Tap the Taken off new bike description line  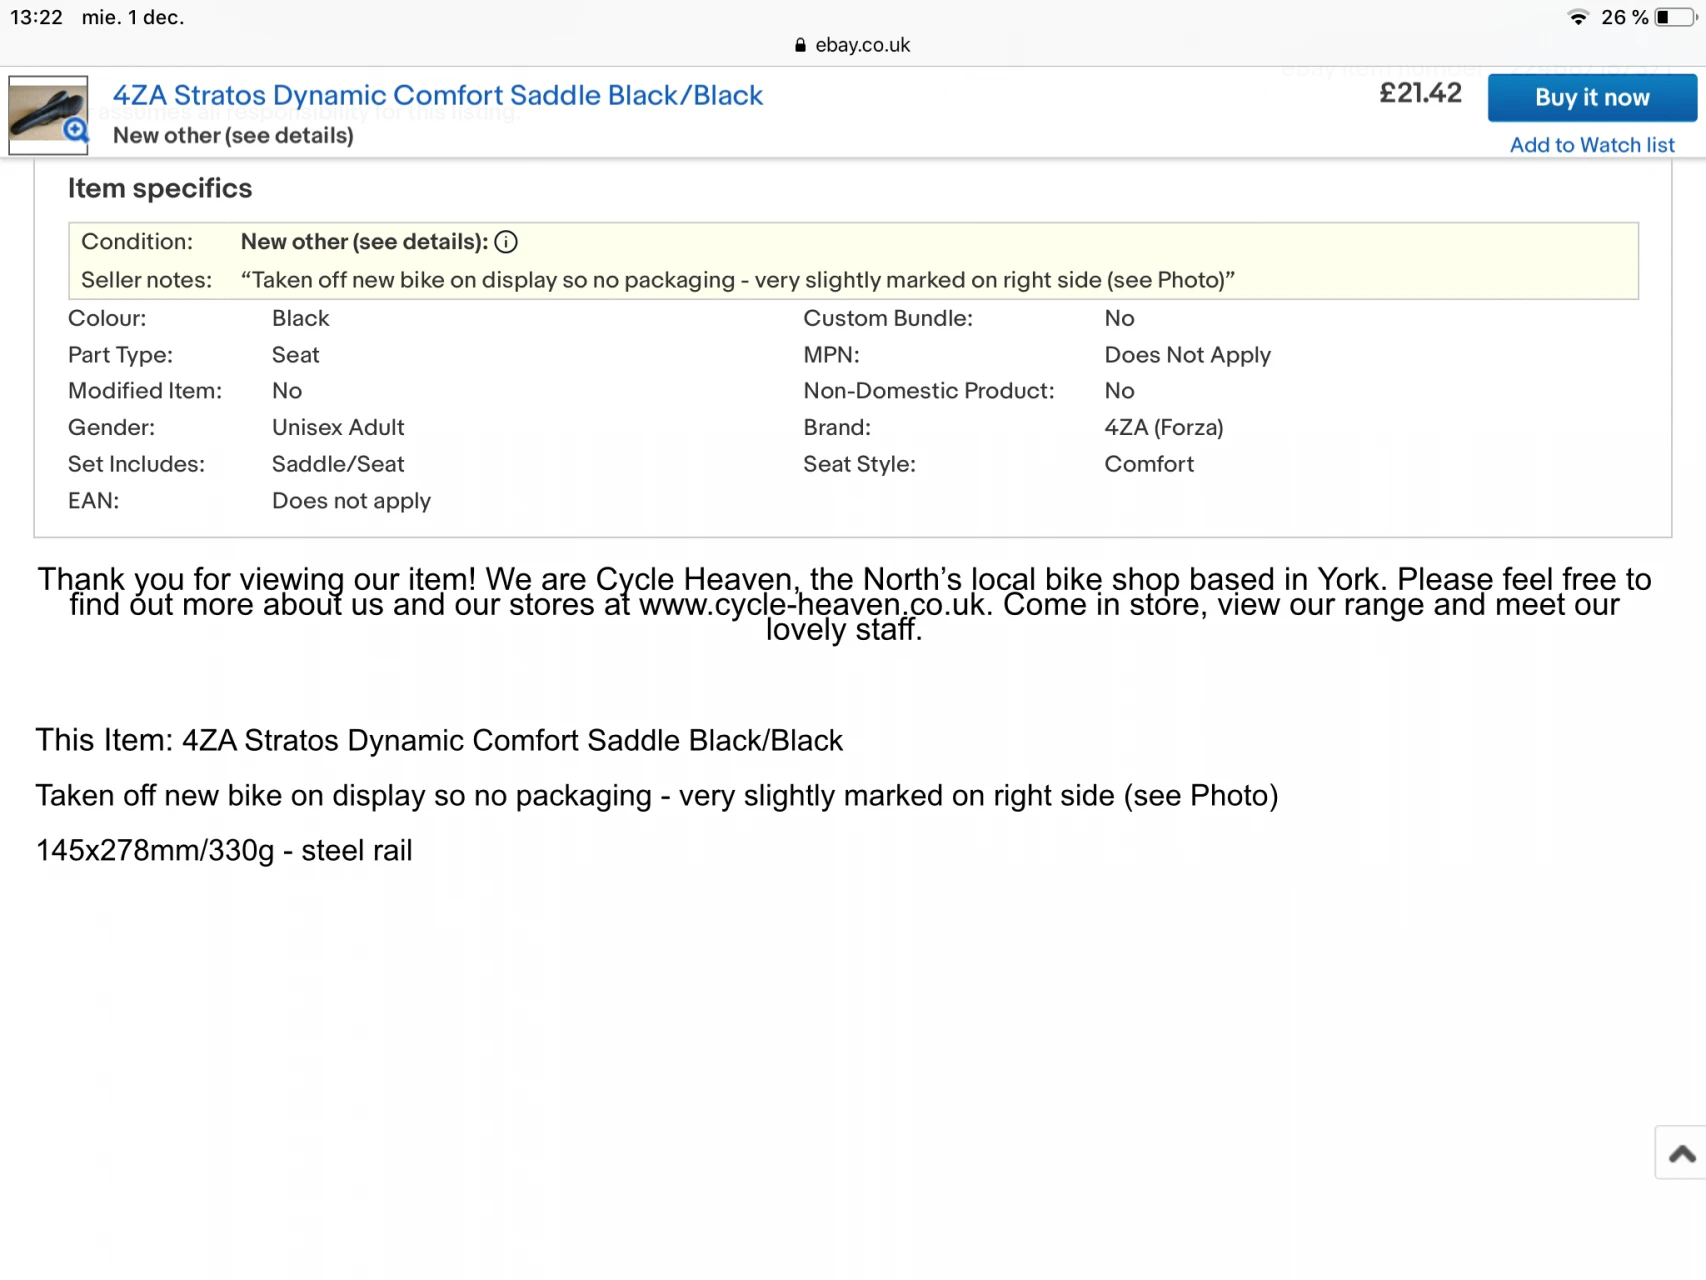coord(657,795)
